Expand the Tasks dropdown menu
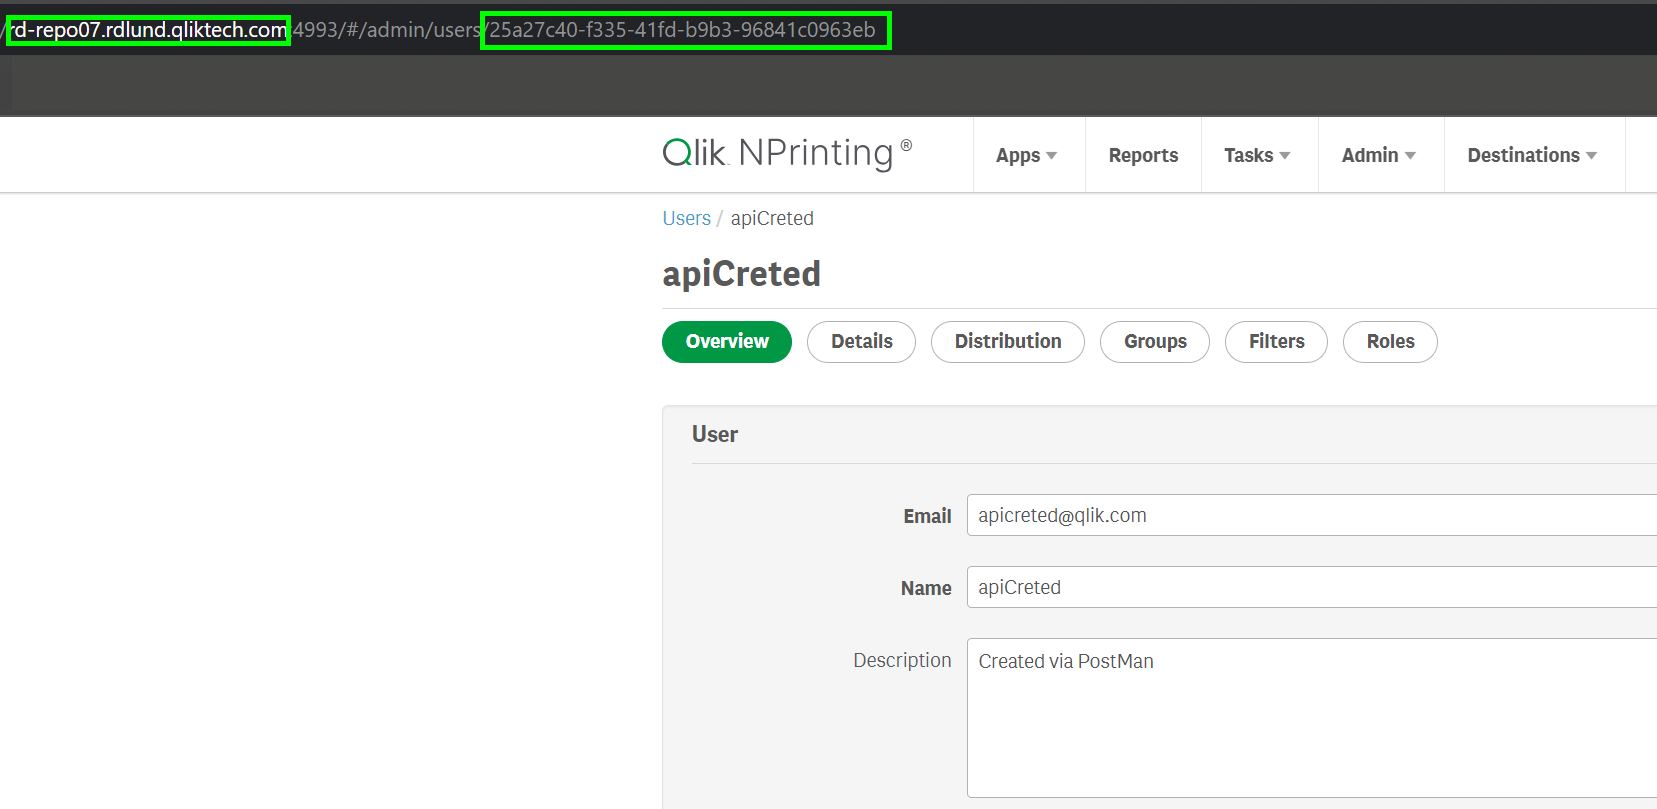 (1258, 155)
